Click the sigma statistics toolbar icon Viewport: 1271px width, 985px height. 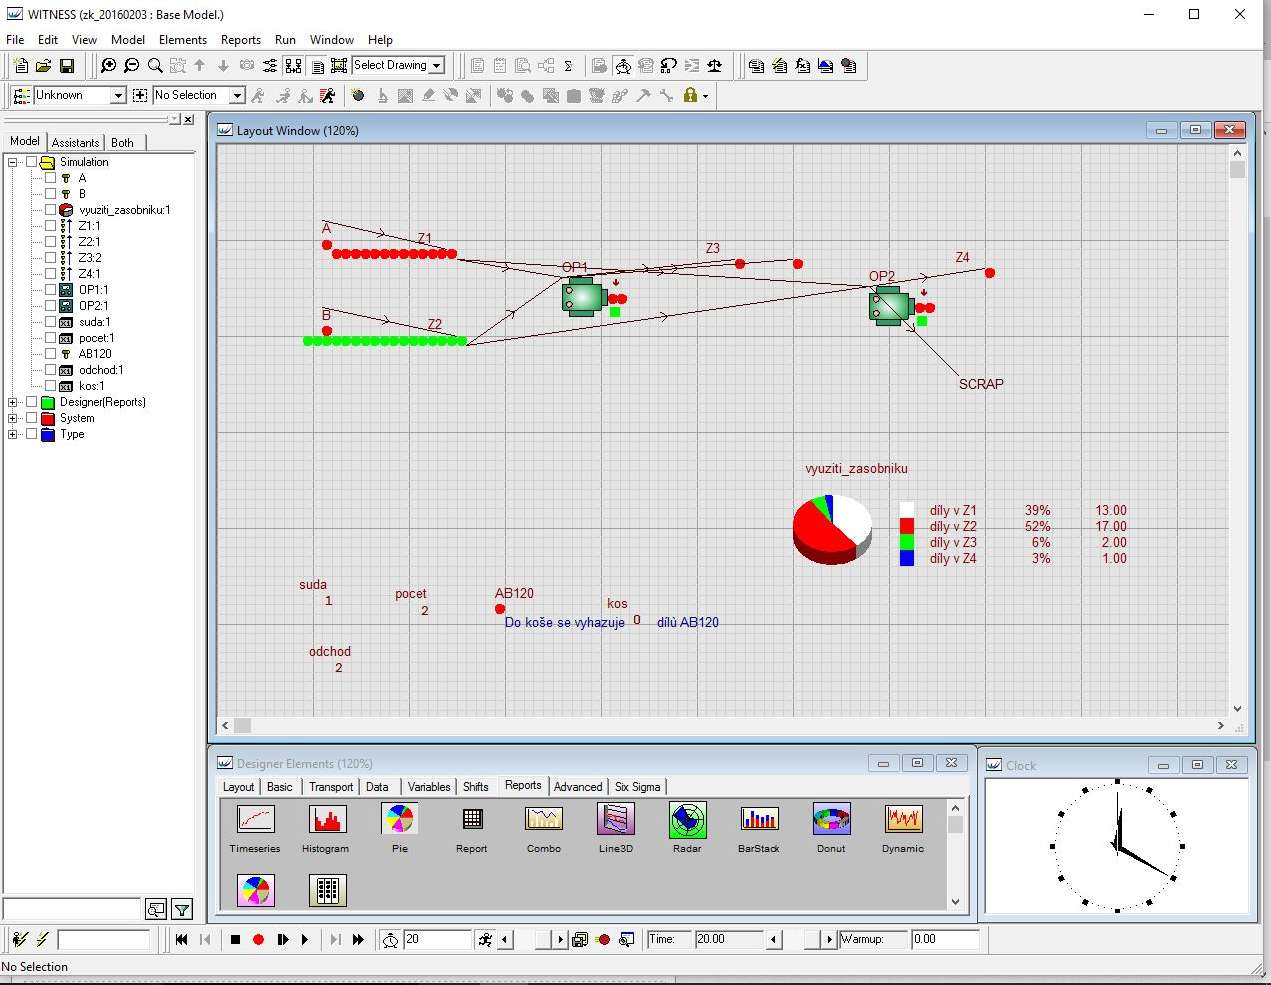568,66
